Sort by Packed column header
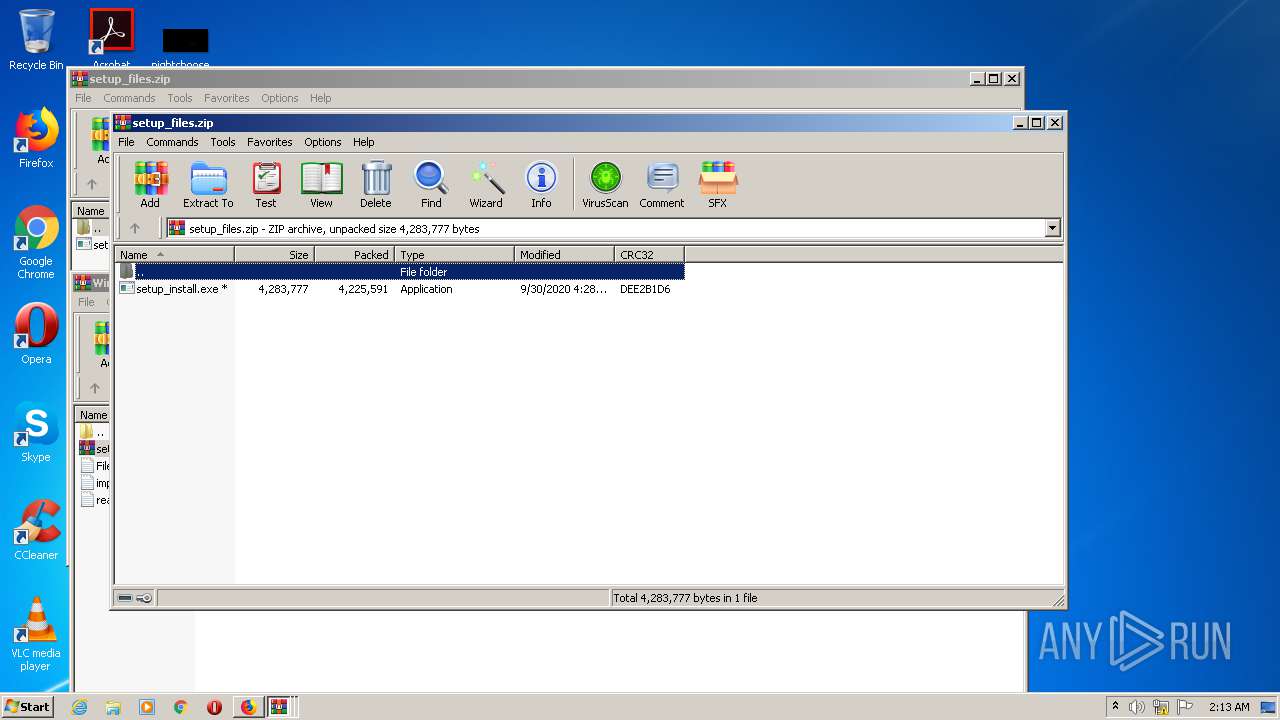This screenshot has height=720, width=1280. tap(354, 255)
